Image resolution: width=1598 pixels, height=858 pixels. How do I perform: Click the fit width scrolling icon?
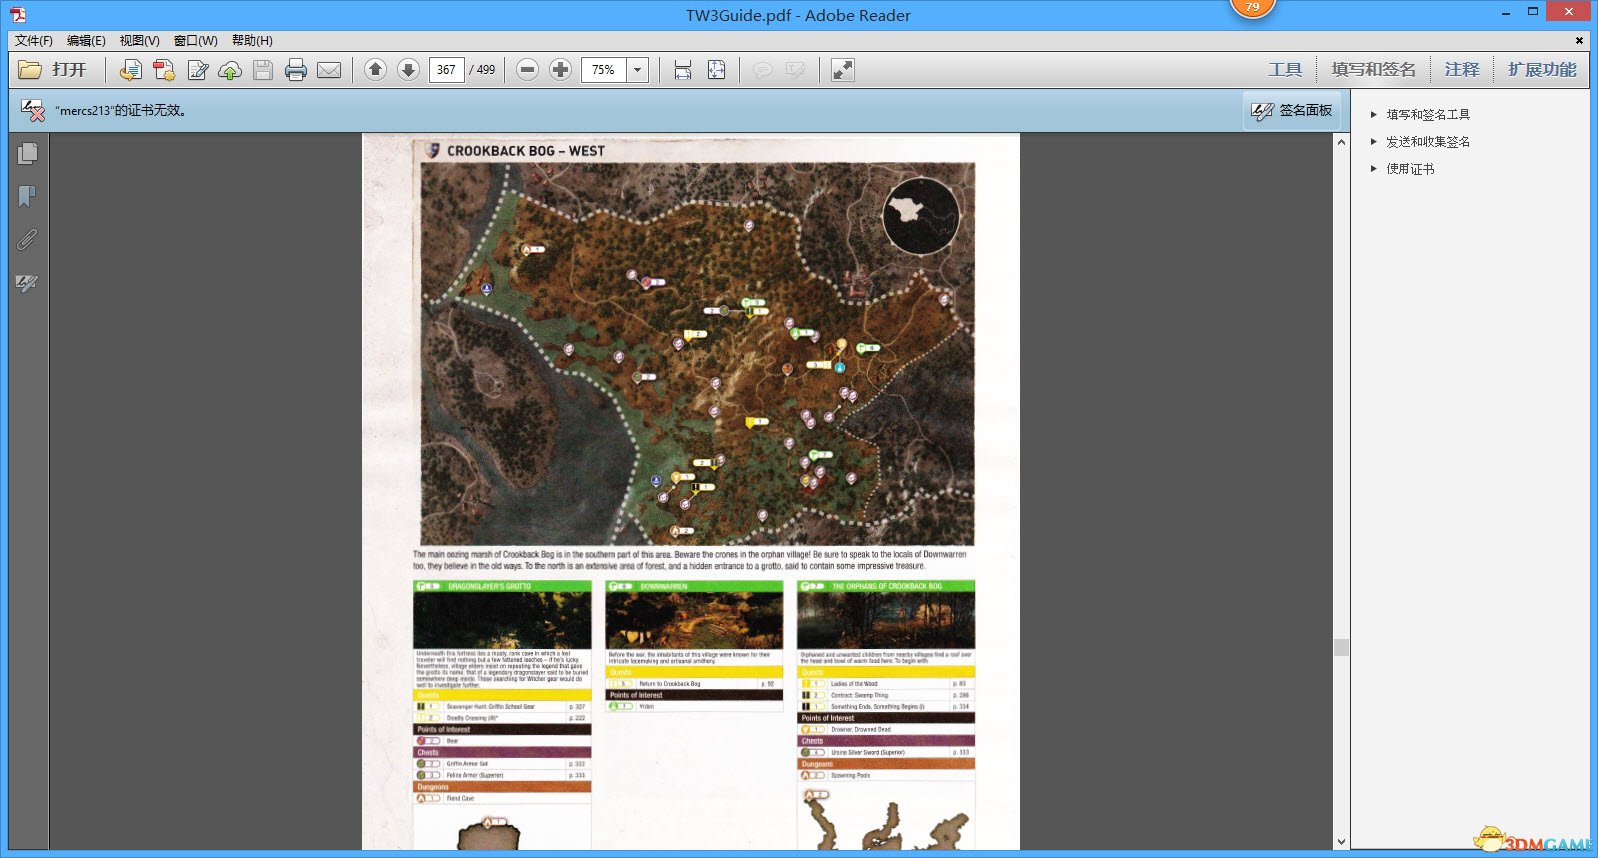pyautogui.click(x=683, y=70)
